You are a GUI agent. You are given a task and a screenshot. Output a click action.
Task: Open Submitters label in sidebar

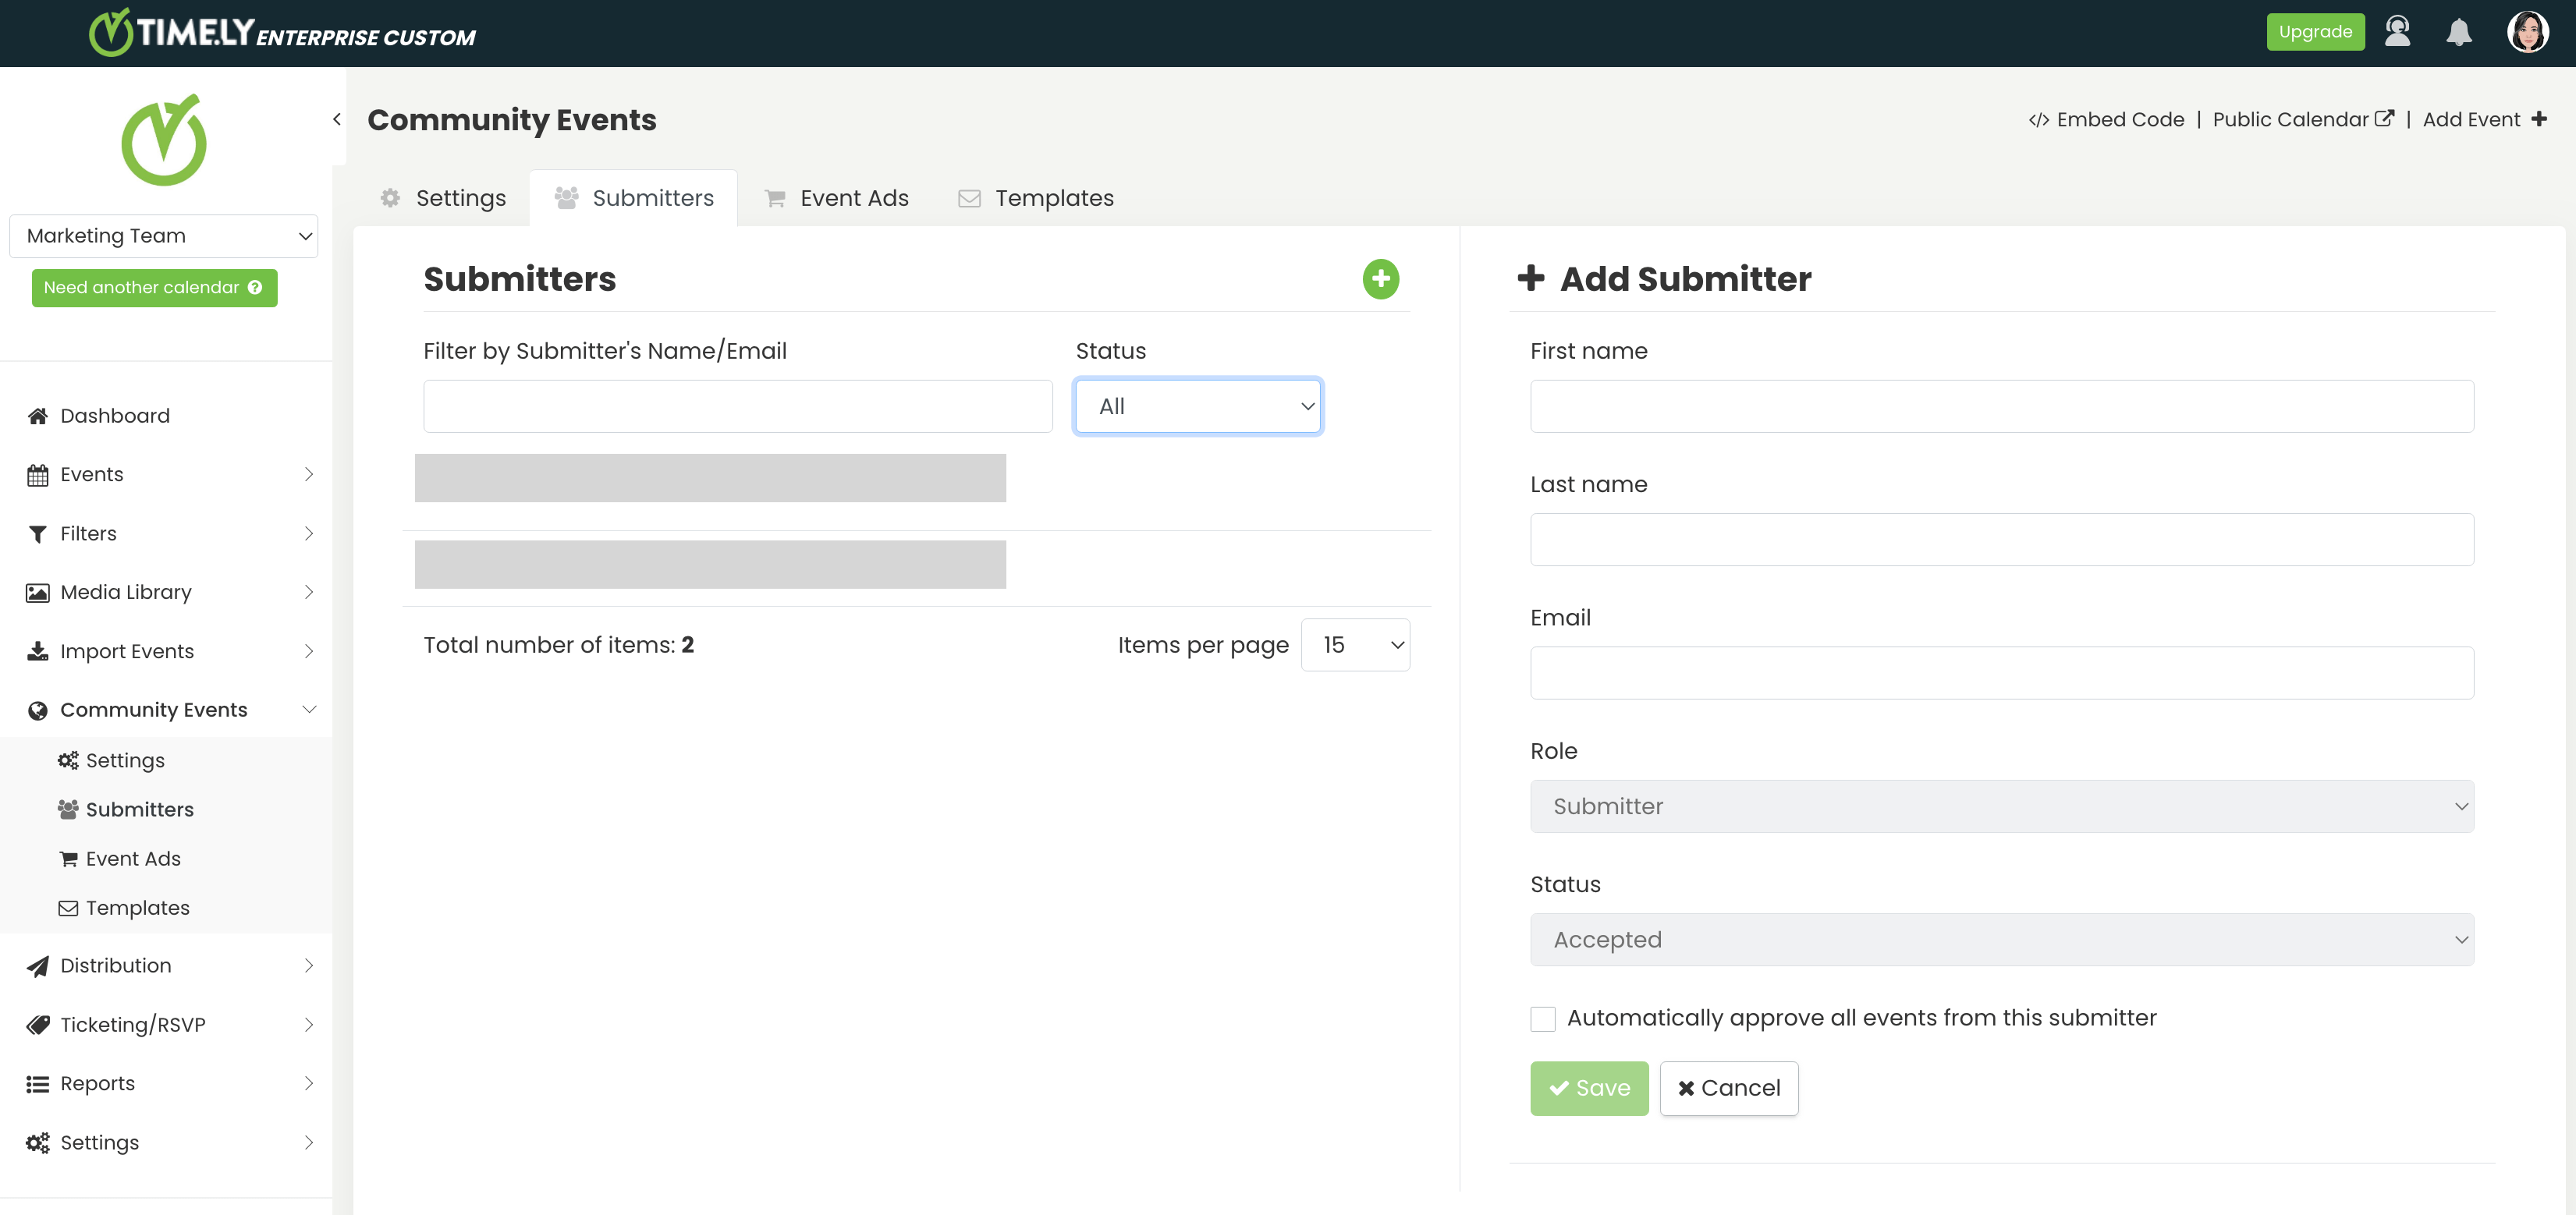(140, 810)
